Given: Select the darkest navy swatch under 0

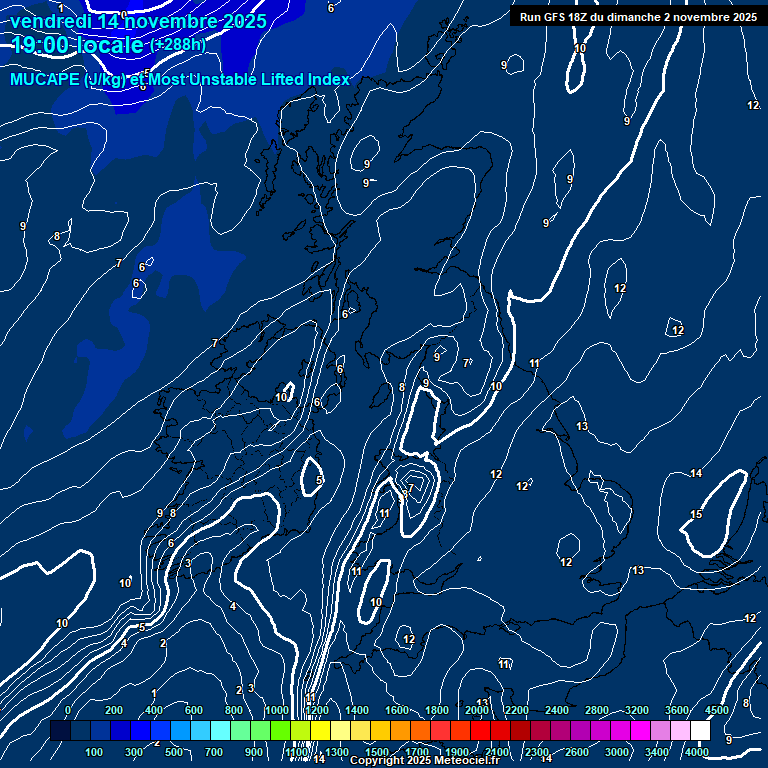Looking at the screenshot, I should pos(60,730).
